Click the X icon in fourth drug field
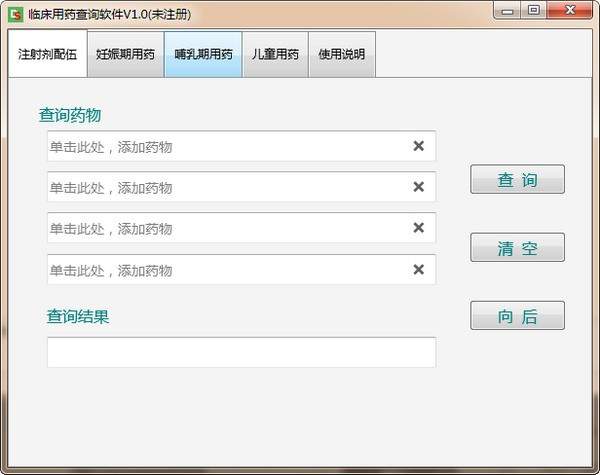This screenshot has width=600, height=475. [418, 270]
